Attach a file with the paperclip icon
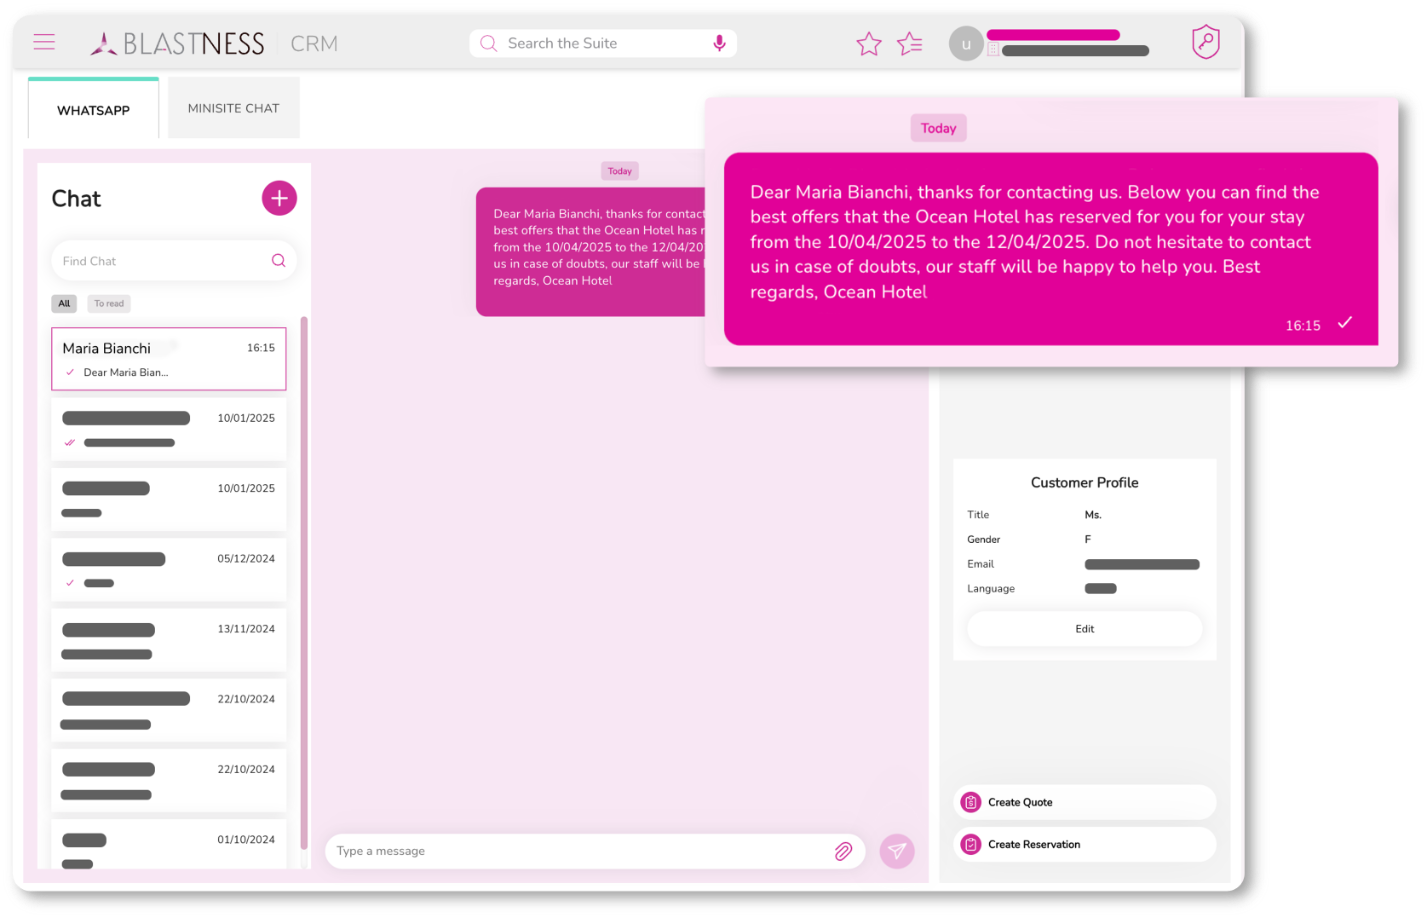 pyautogui.click(x=843, y=851)
